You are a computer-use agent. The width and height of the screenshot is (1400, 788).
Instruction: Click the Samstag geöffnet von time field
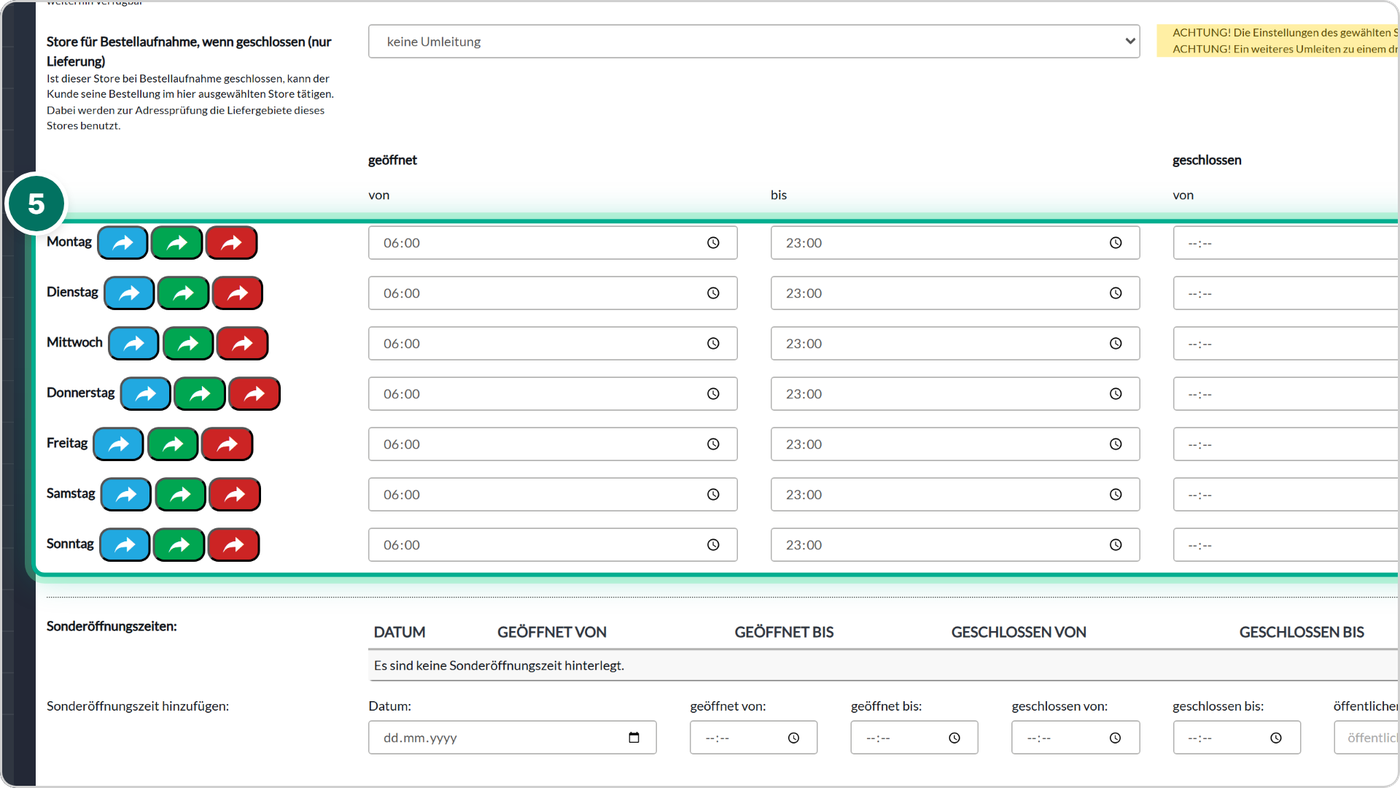[553, 494]
